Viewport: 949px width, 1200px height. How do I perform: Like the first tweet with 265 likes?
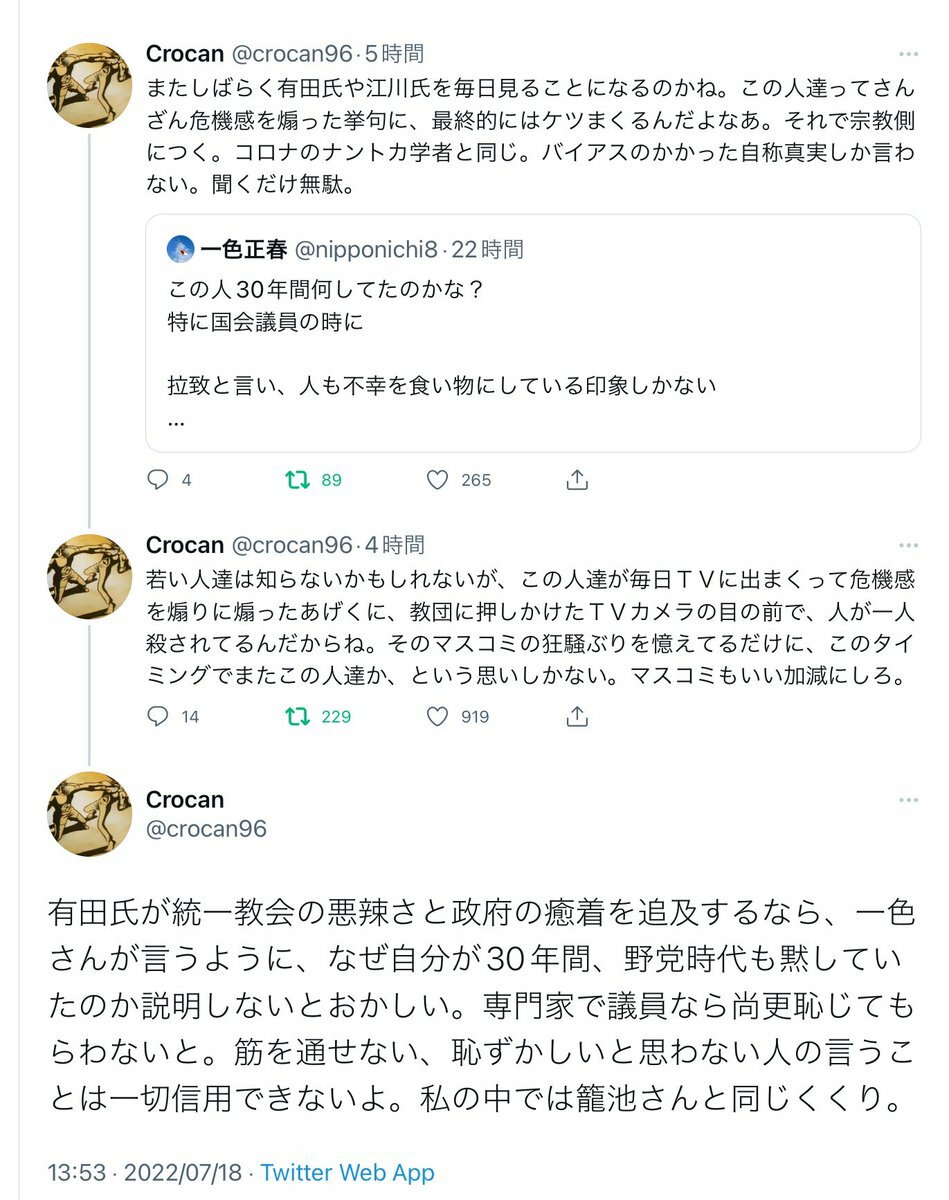[x=438, y=480]
